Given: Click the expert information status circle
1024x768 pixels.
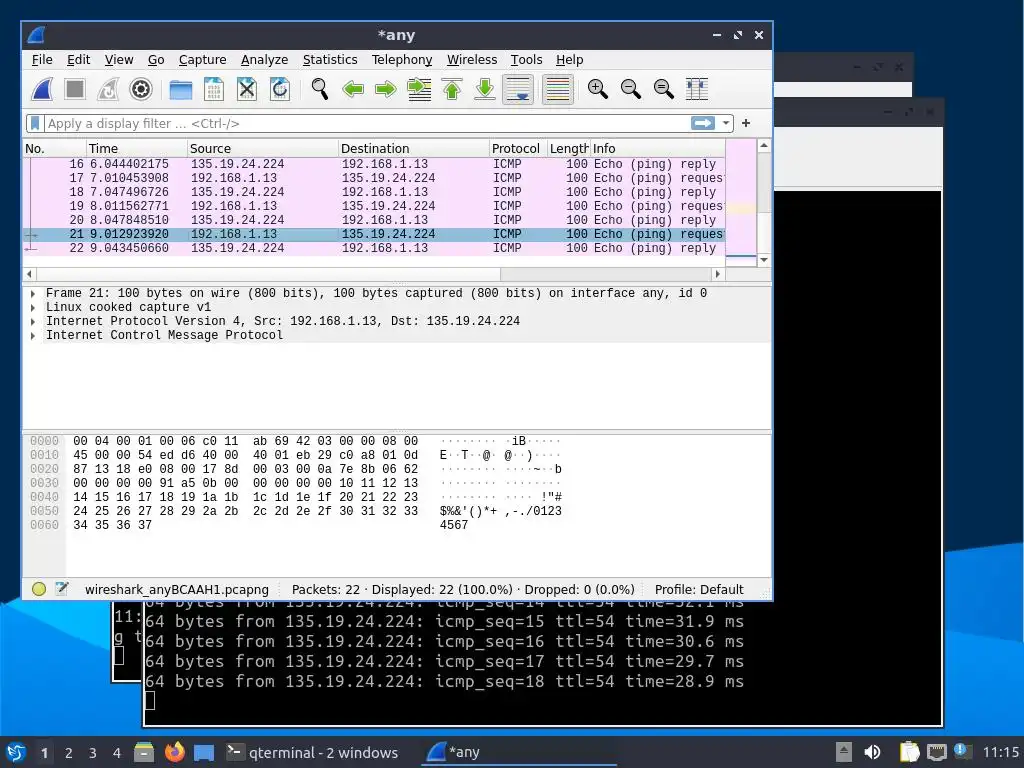Looking at the screenshot, I should tap(39, 589).
